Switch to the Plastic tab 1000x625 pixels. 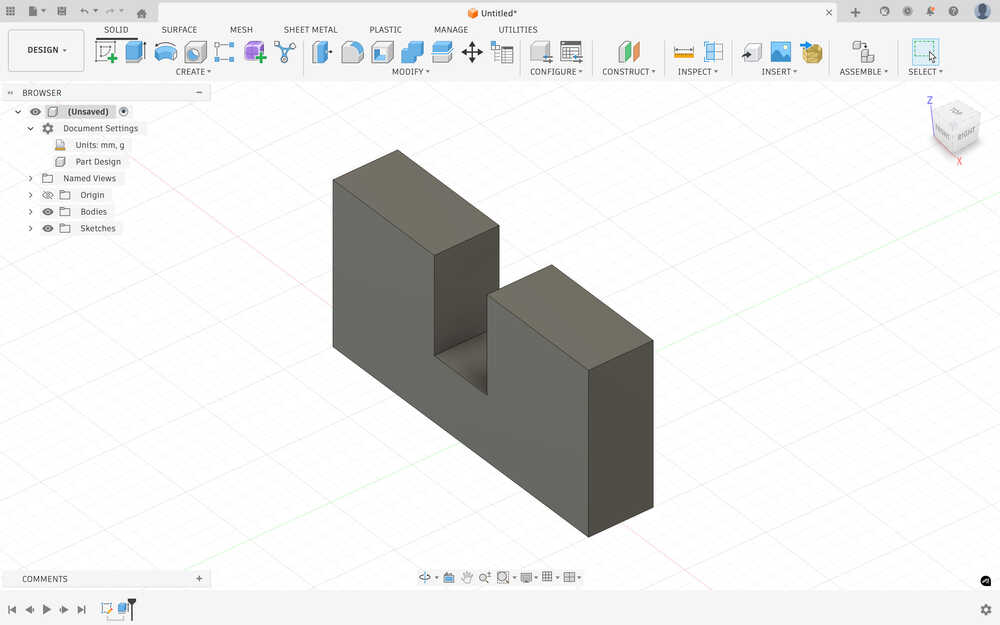tap(385, 29)
